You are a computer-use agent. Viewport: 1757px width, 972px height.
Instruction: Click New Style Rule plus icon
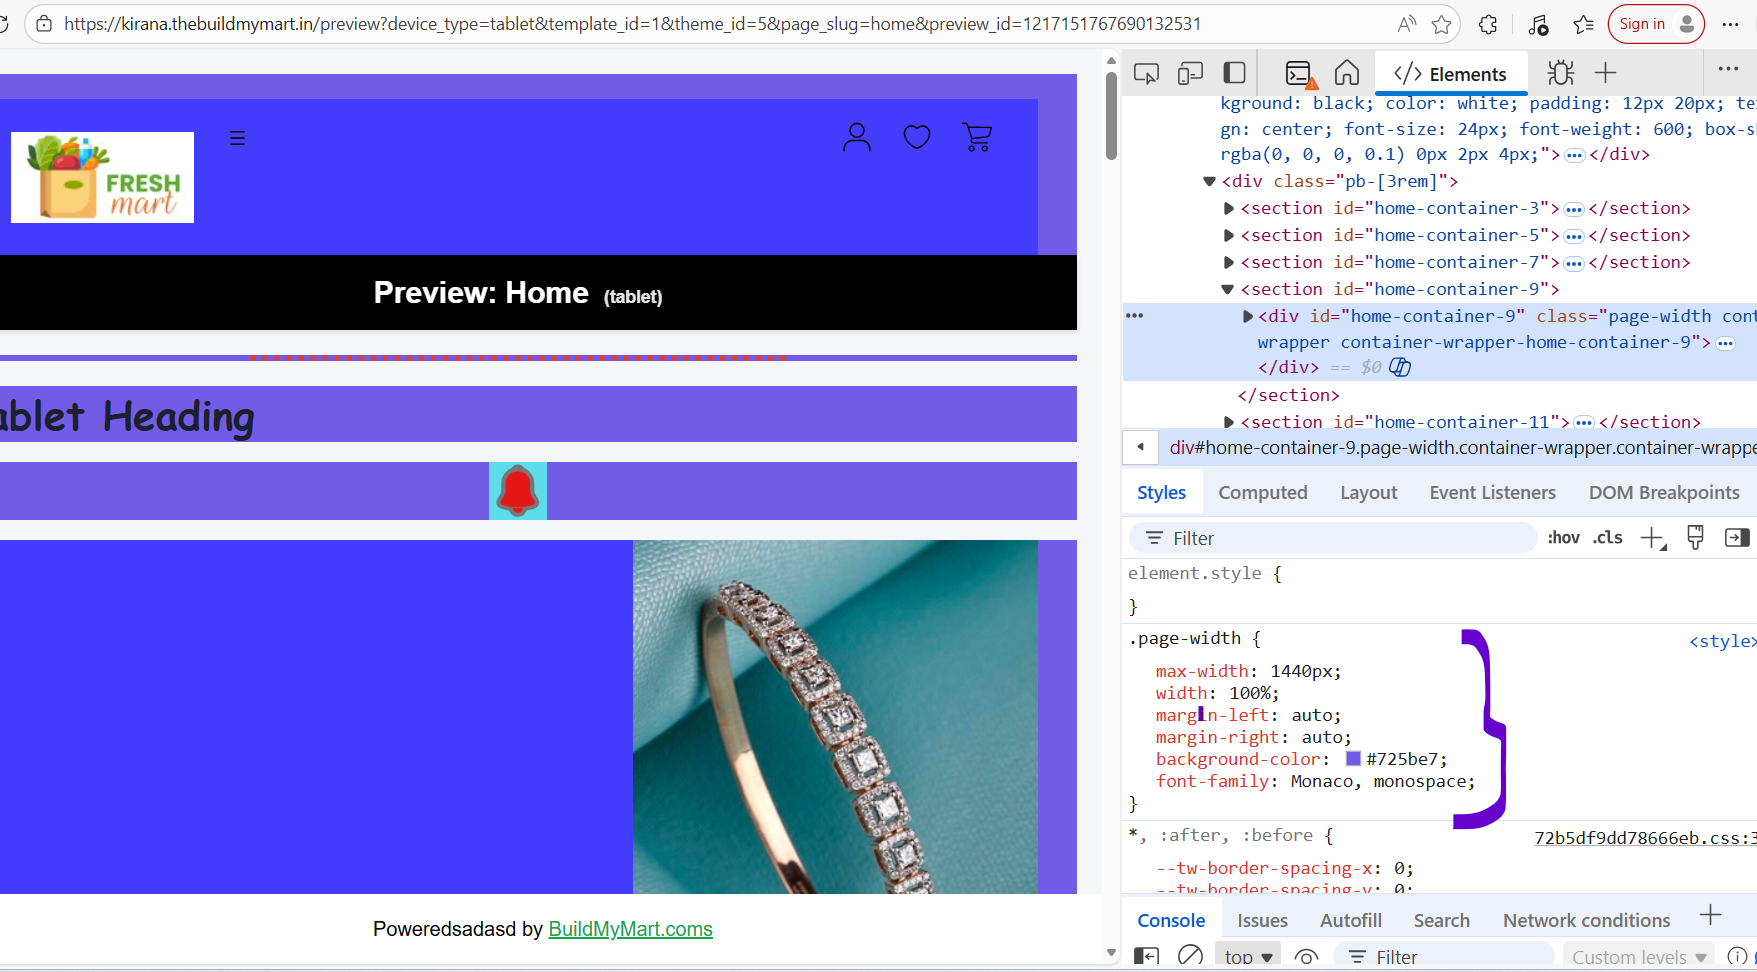tap(1652, 538)
